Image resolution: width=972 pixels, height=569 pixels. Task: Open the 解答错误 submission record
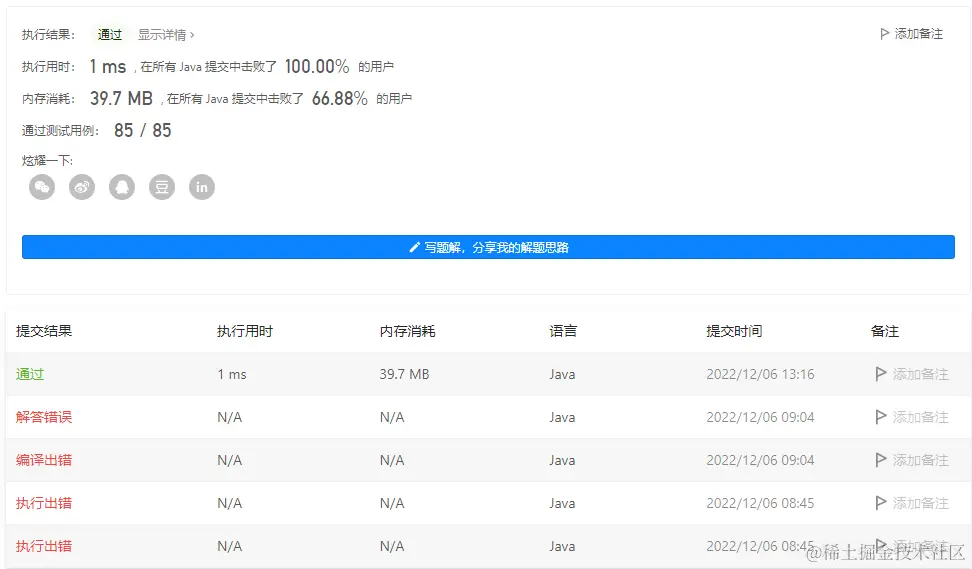(x=44, y=417)
